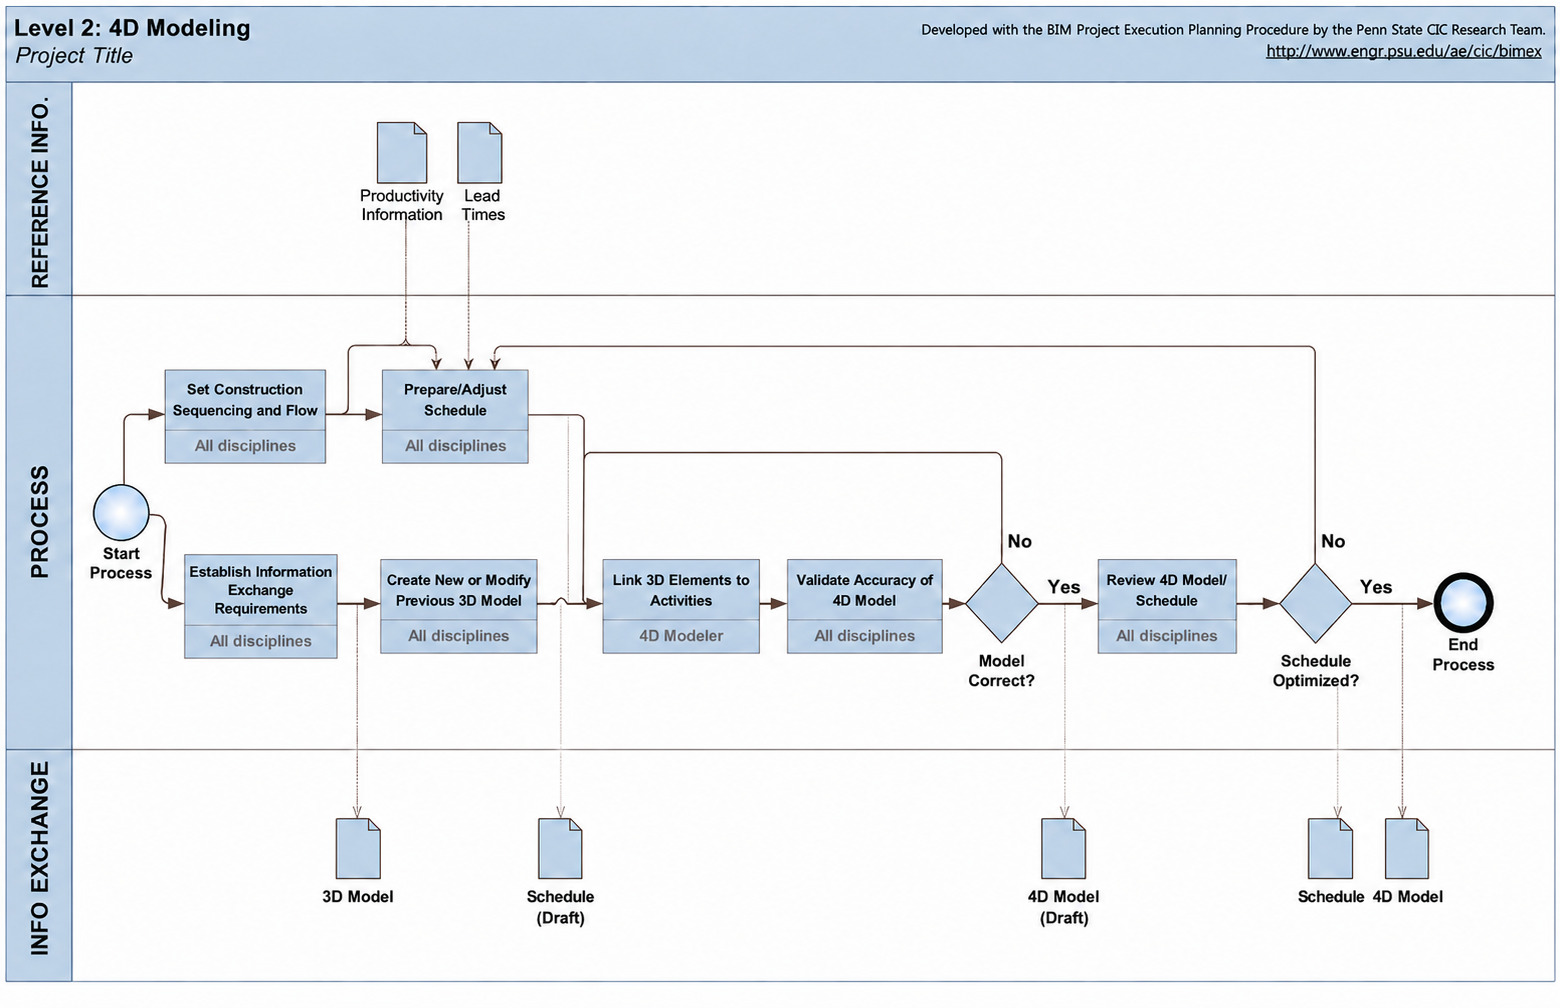Click the Yes label after Model Correct?
Viewport: 1560px width, 1008px height.
1064,587
